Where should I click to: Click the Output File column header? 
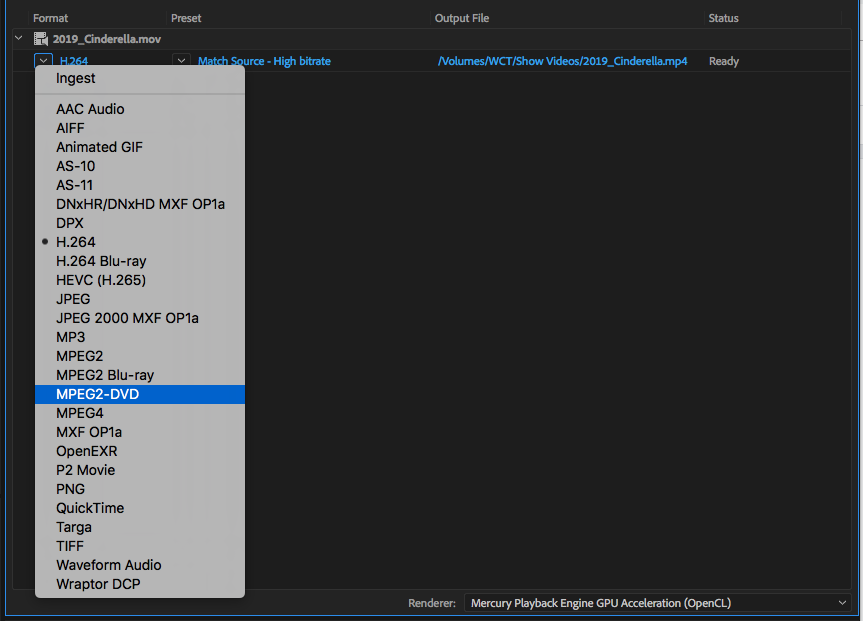click(461, 18)
